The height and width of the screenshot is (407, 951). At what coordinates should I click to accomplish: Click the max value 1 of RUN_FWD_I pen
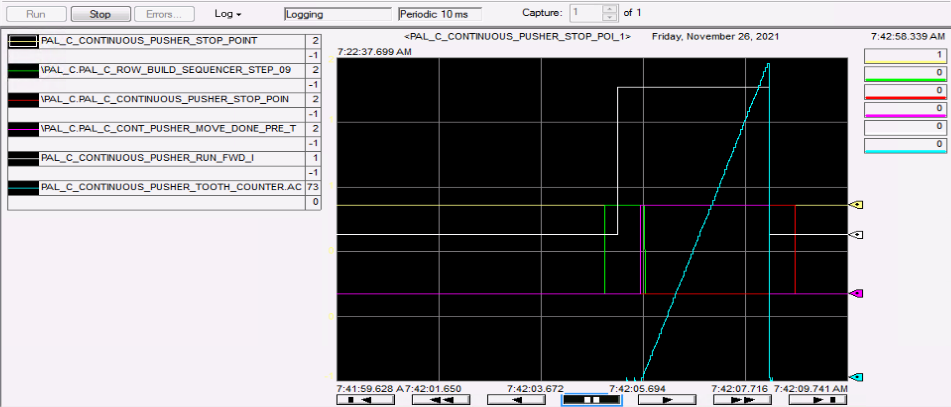(314, 158)
